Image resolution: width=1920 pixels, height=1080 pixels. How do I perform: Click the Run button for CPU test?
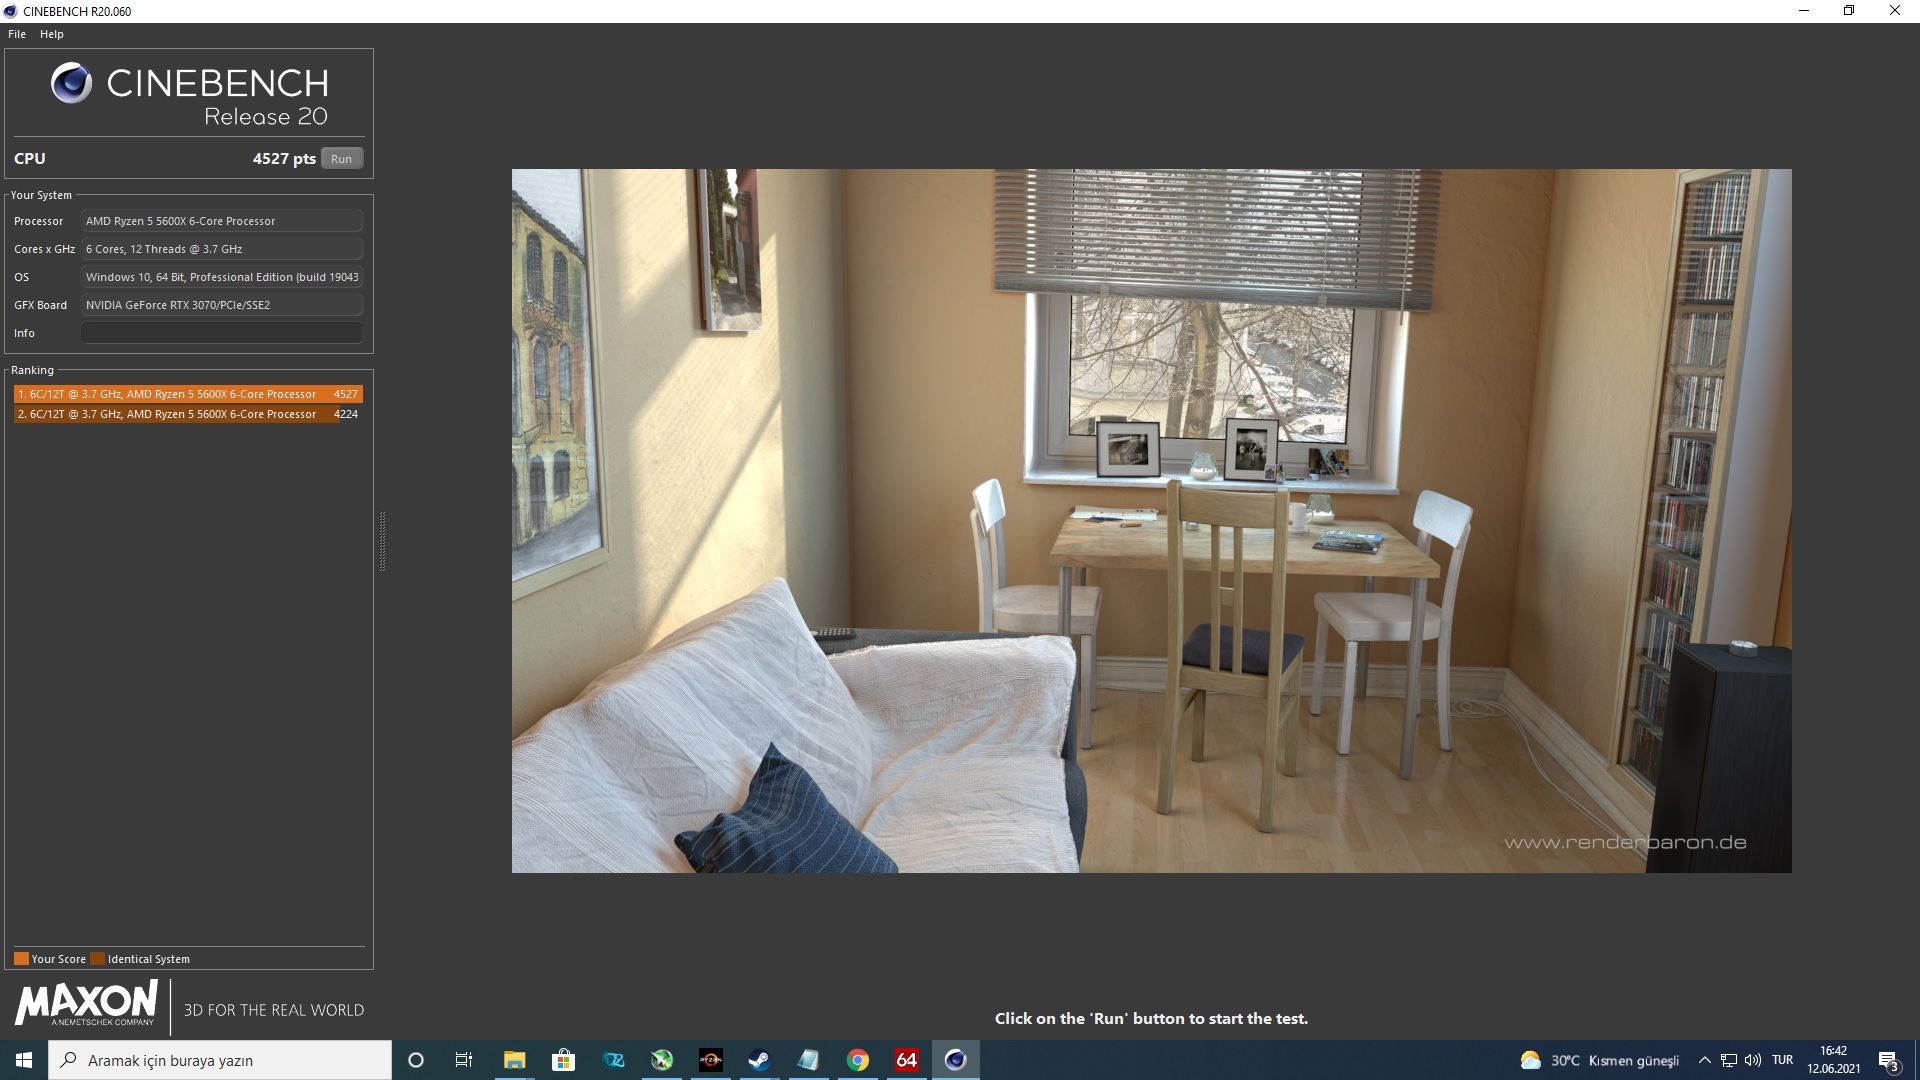pyautogui.click(x=341, y=159)
